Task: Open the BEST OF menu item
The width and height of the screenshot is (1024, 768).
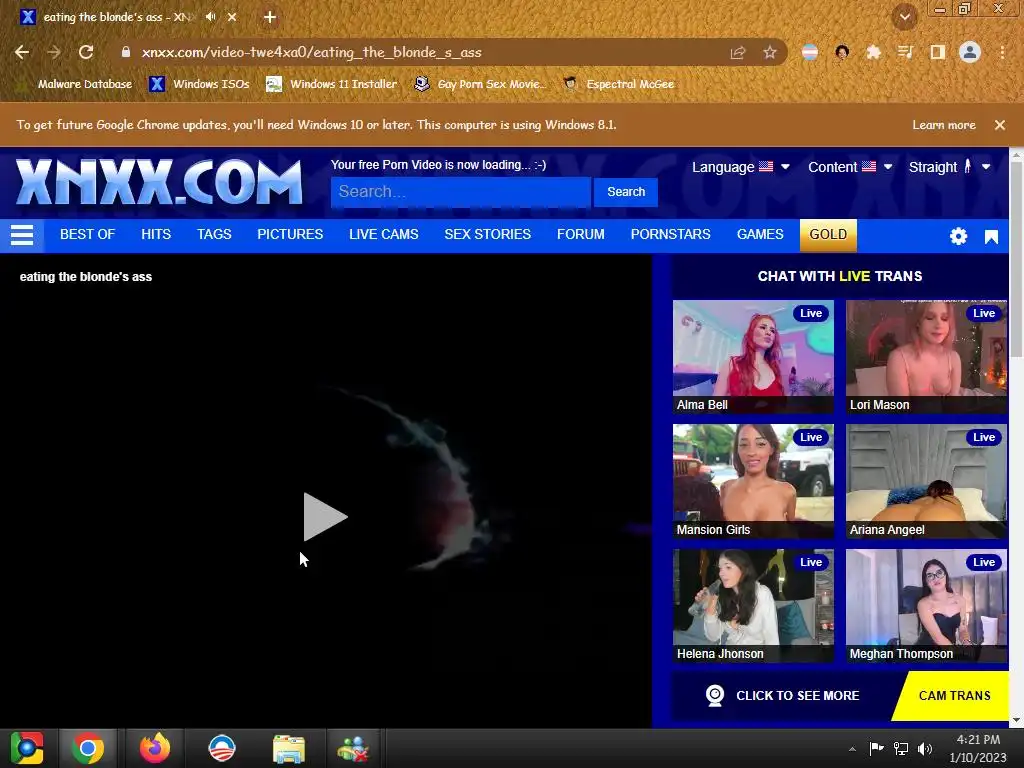Action: pyautogui.click(x=88, y=234)
